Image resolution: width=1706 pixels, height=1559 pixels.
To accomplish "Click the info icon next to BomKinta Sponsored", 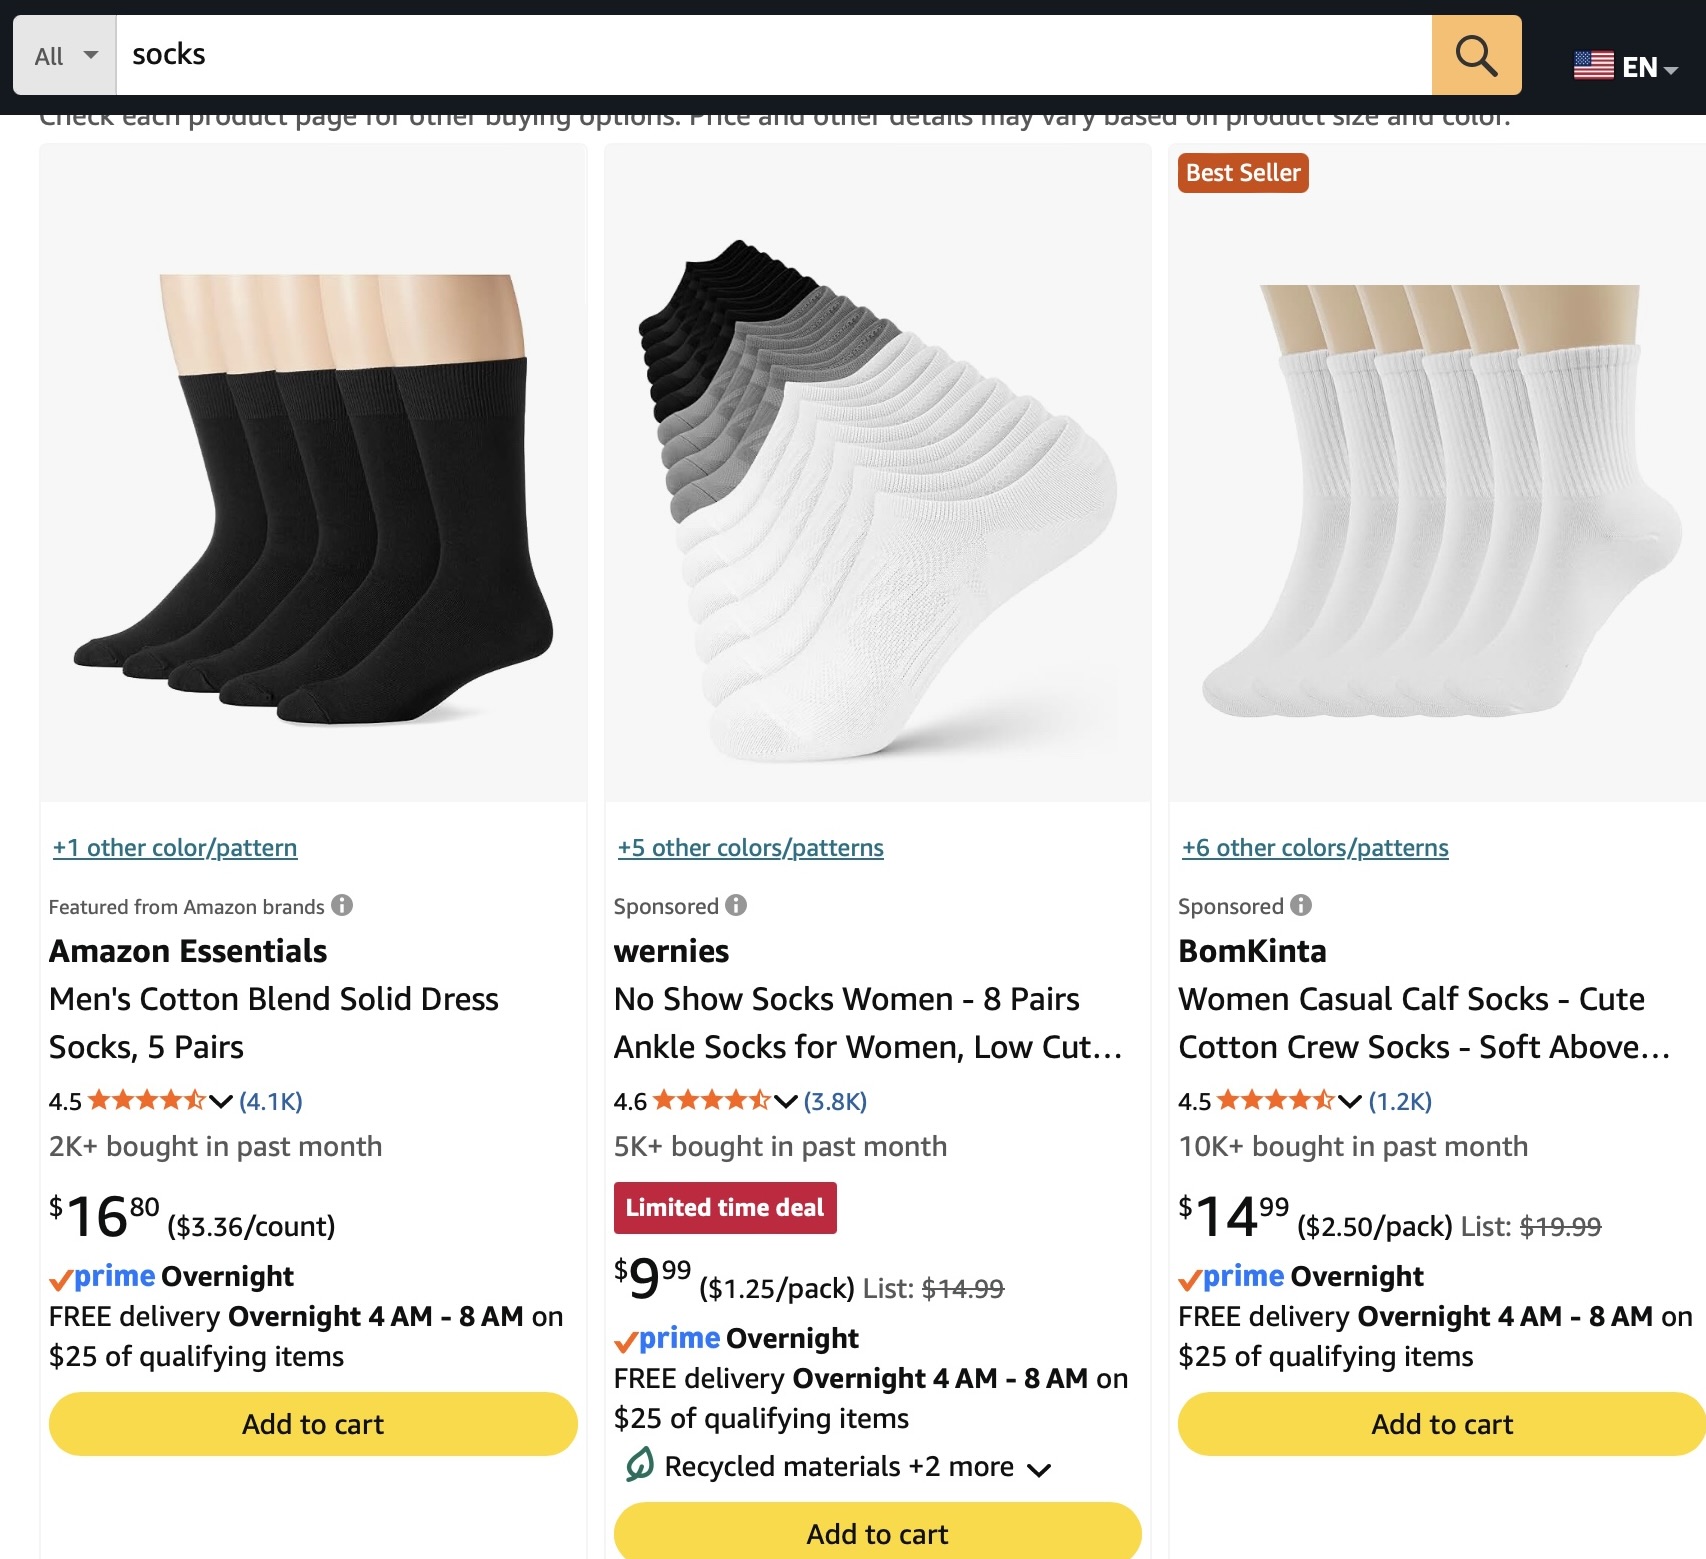I will pos(1300,905).
